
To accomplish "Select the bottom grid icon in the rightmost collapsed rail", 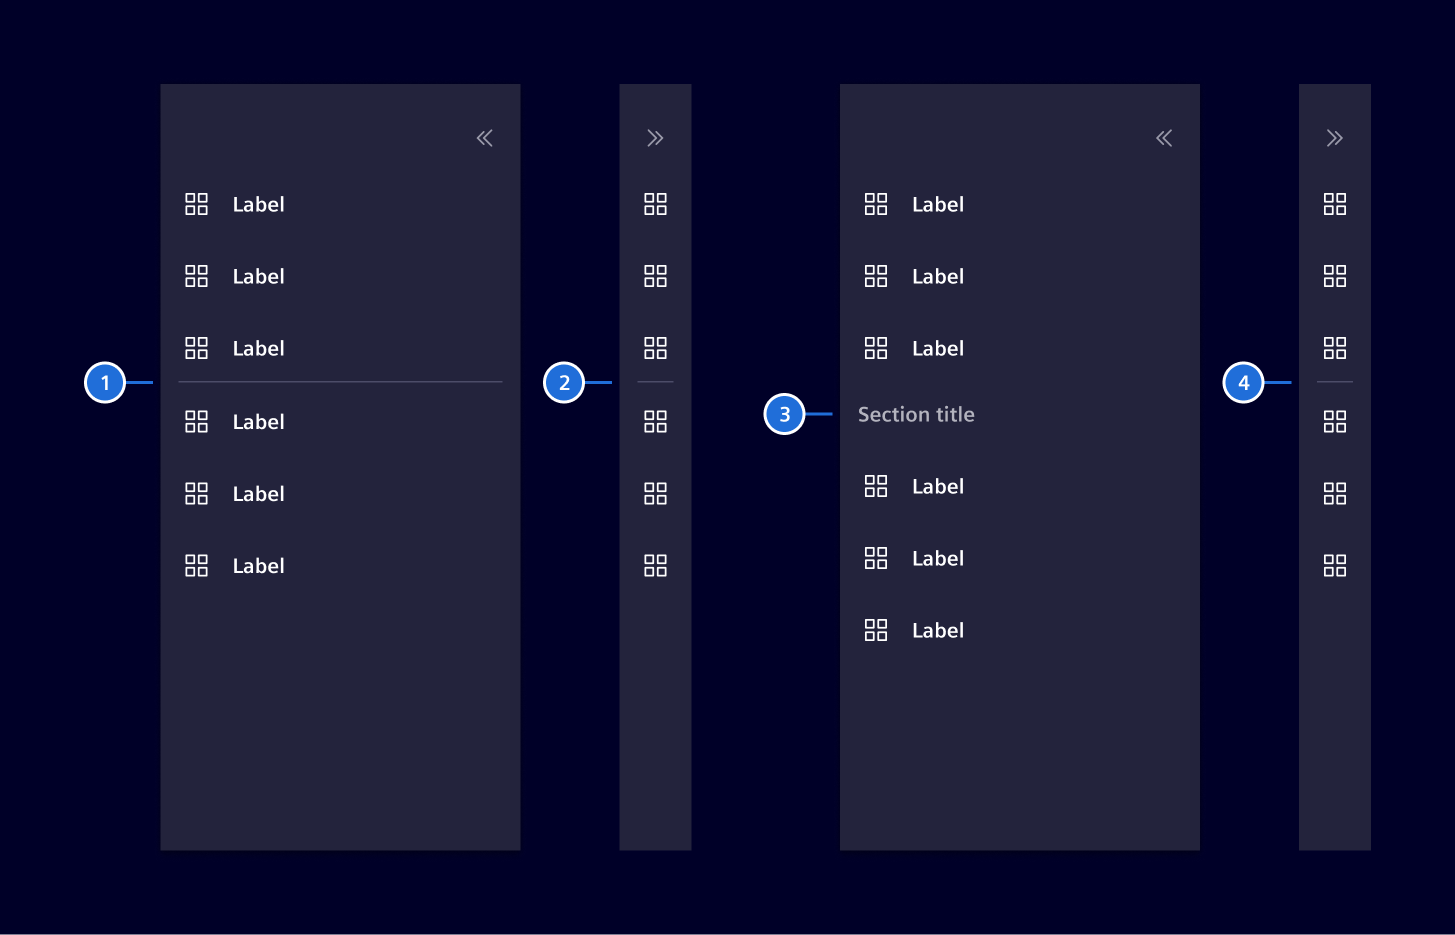I will 1335,565.
